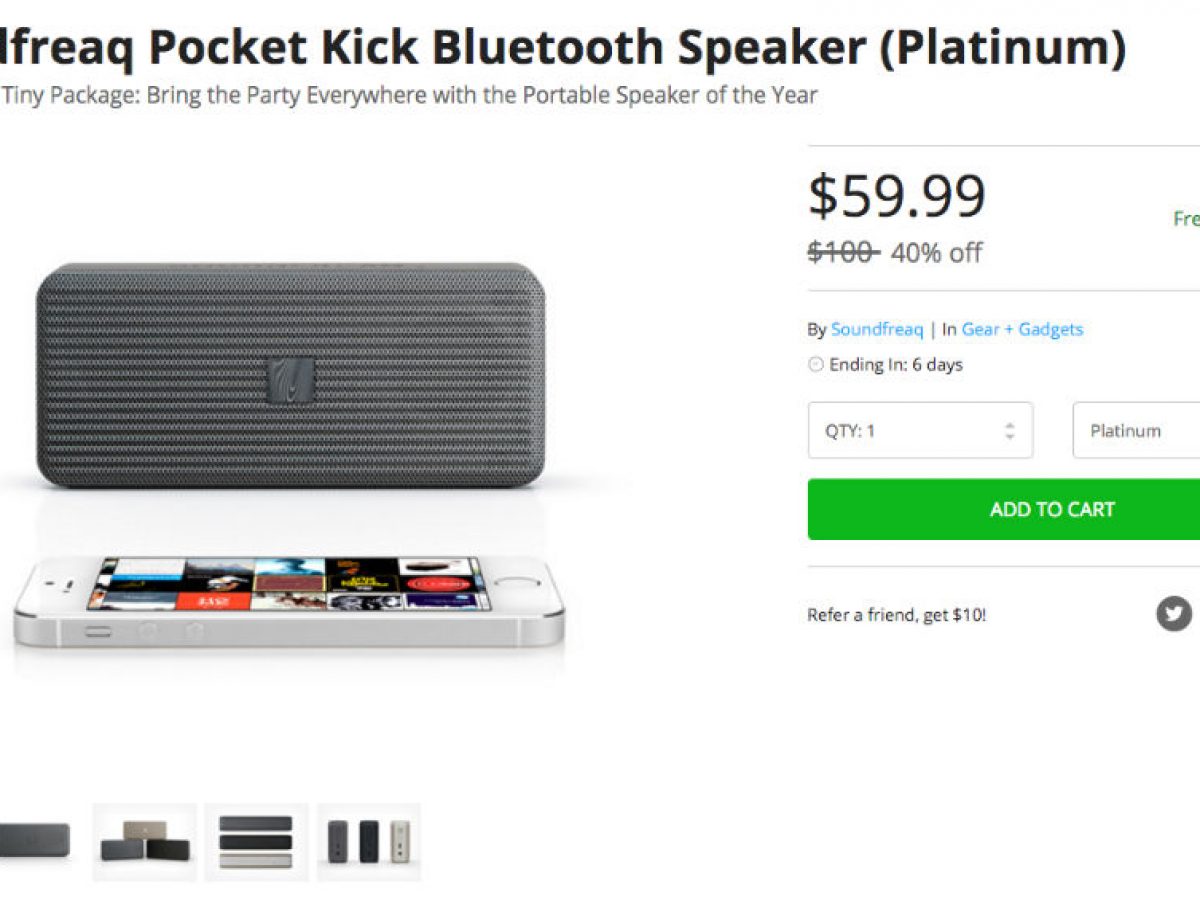This screenshot has width=1200, height=900.
Task: Click the crossed-out $100 original price
Action: point(842,252)
